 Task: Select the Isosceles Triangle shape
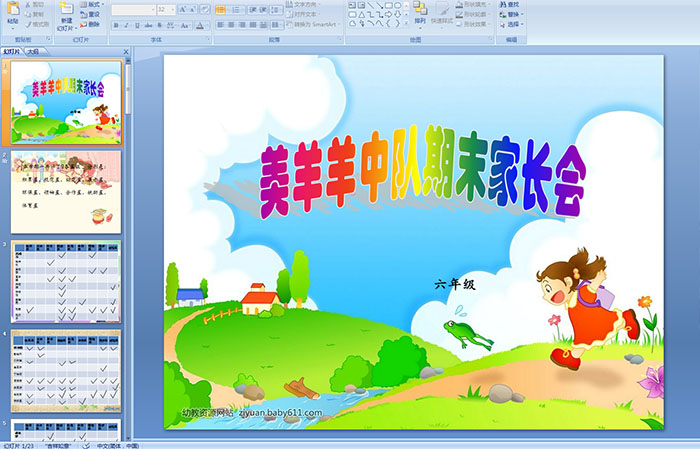(x=361, y=15)
